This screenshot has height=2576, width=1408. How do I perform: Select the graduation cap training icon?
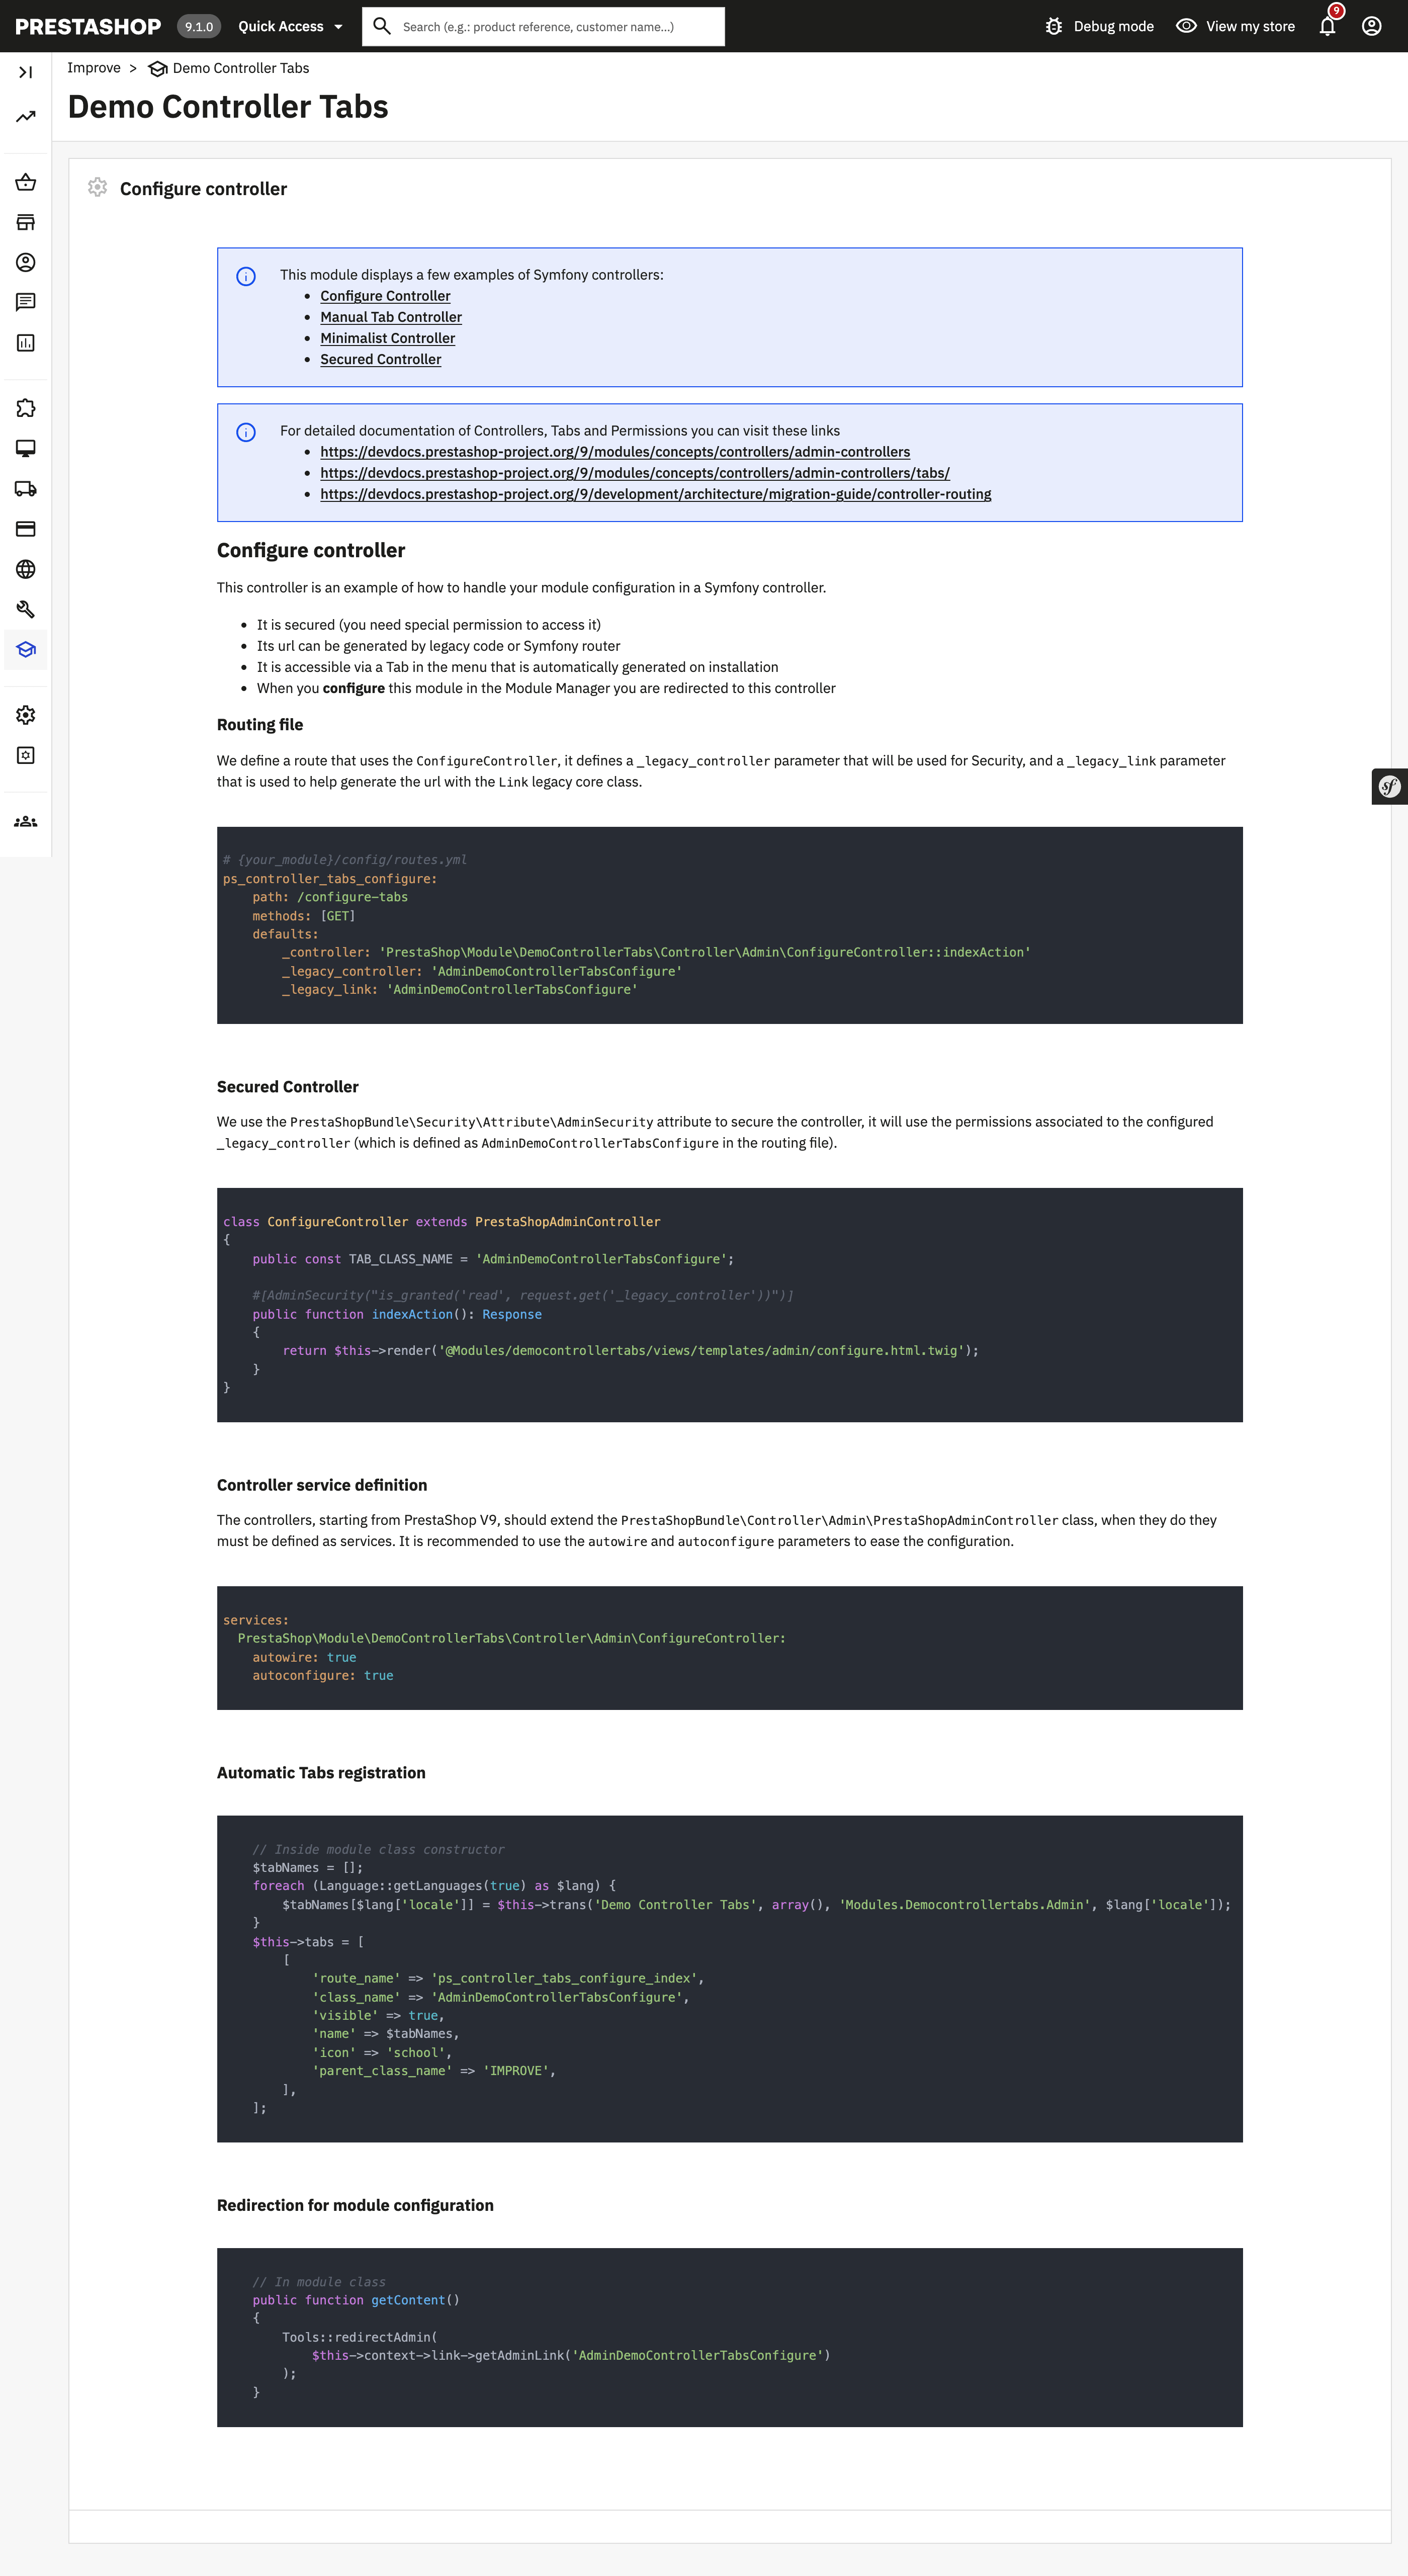click(26, 649)
